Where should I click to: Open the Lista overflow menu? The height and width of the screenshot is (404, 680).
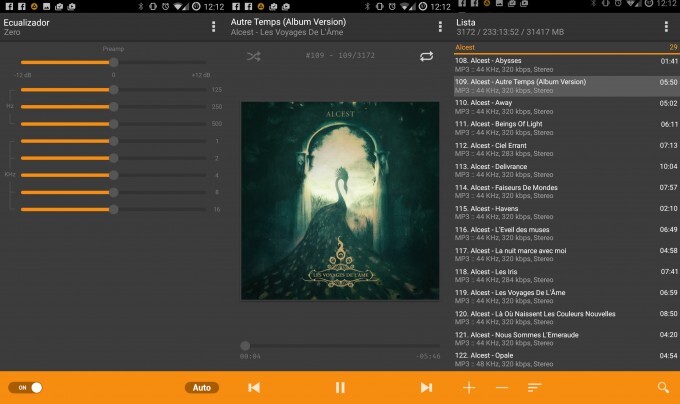click(x=666, y=26)
